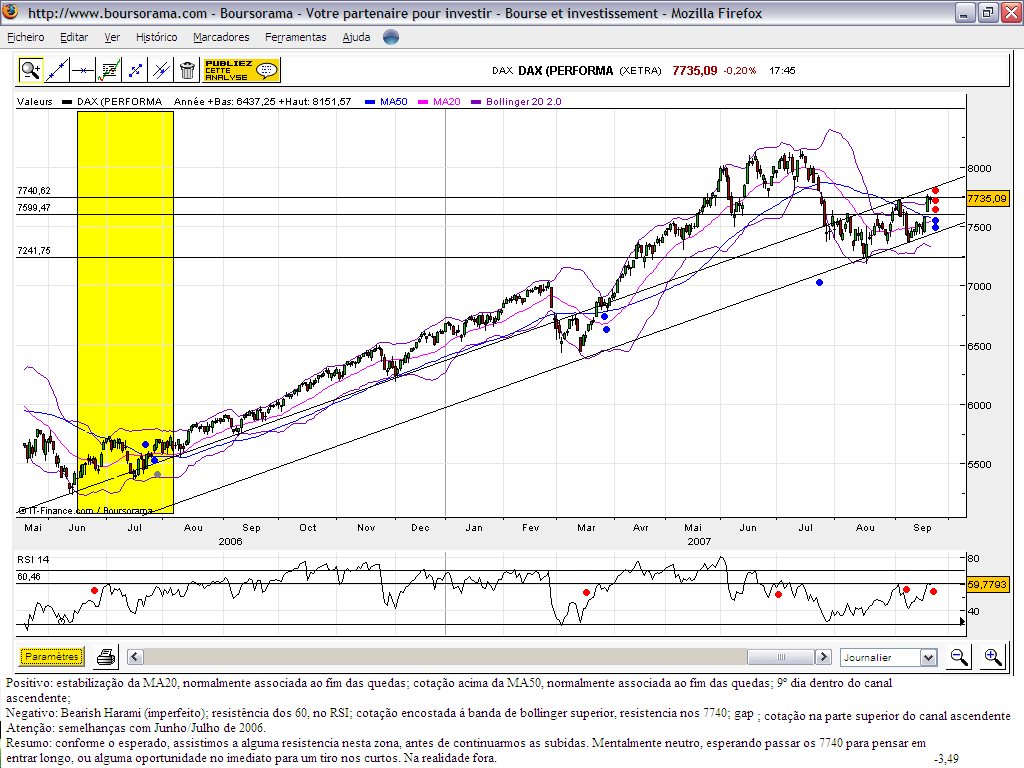Viewport: 1024px width, 768px height.
Task: Click the 60,46 RSI level label
Action: (29, 577)
